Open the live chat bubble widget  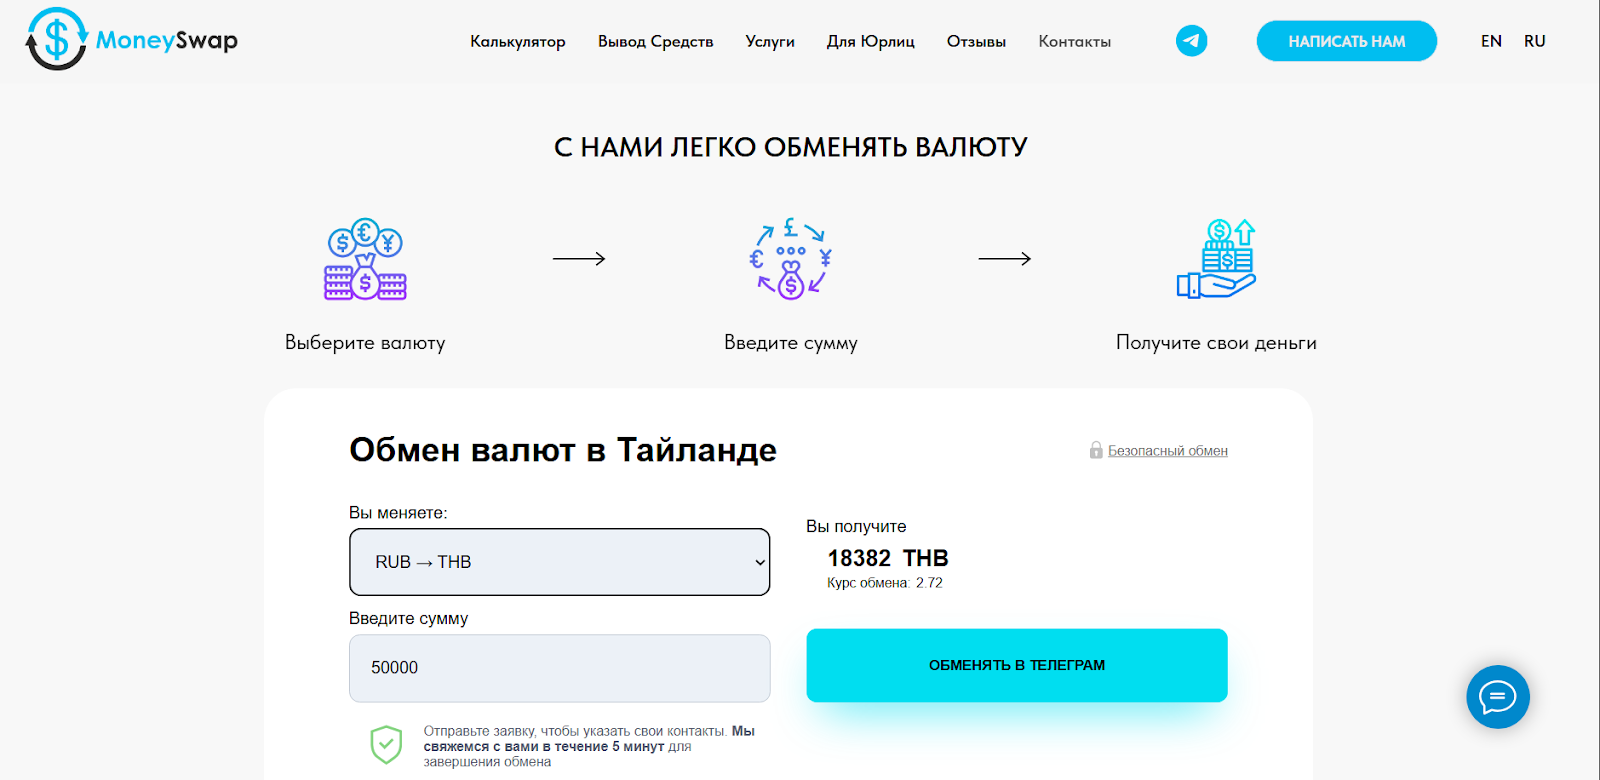click(x=1497, y=697)
